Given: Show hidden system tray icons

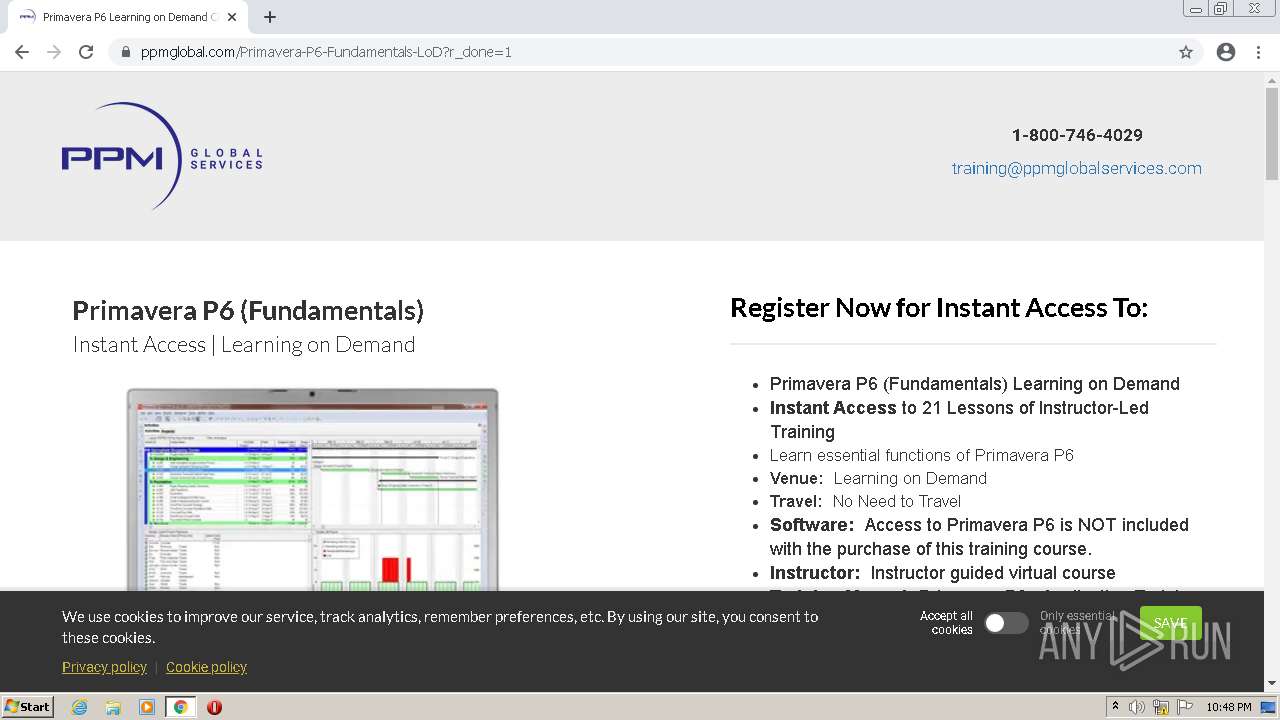Looking at the screenshot, I should 1116,707.
